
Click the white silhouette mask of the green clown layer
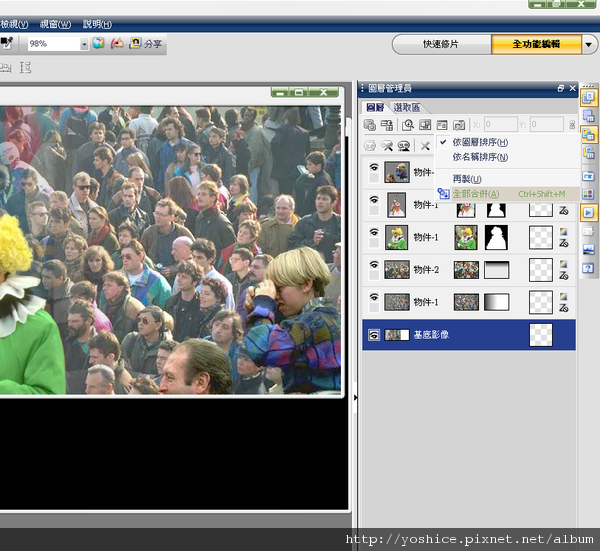coord(496,237)
